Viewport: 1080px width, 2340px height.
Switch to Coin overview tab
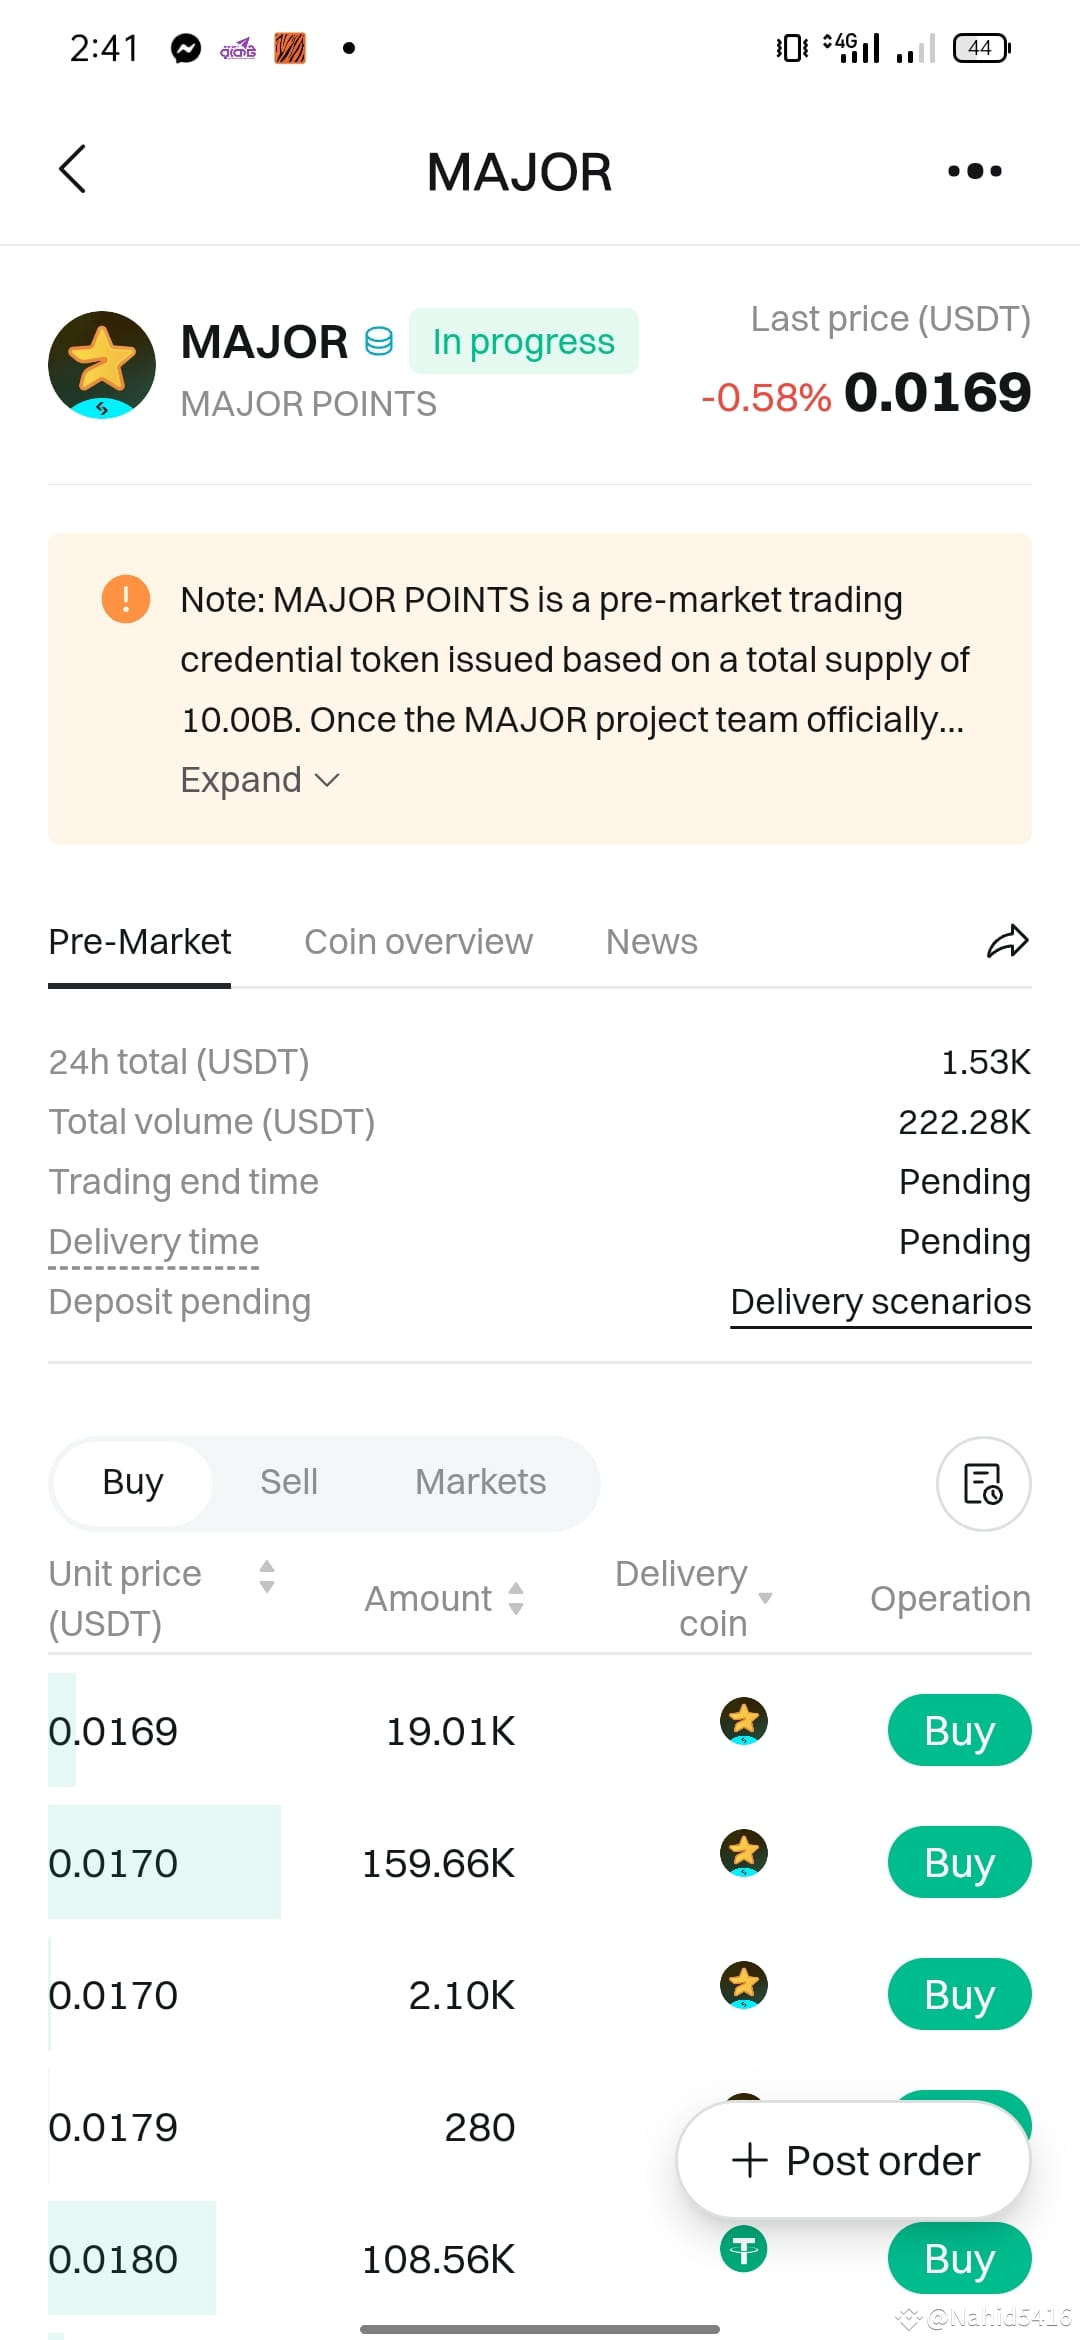(x=418, y=941)
